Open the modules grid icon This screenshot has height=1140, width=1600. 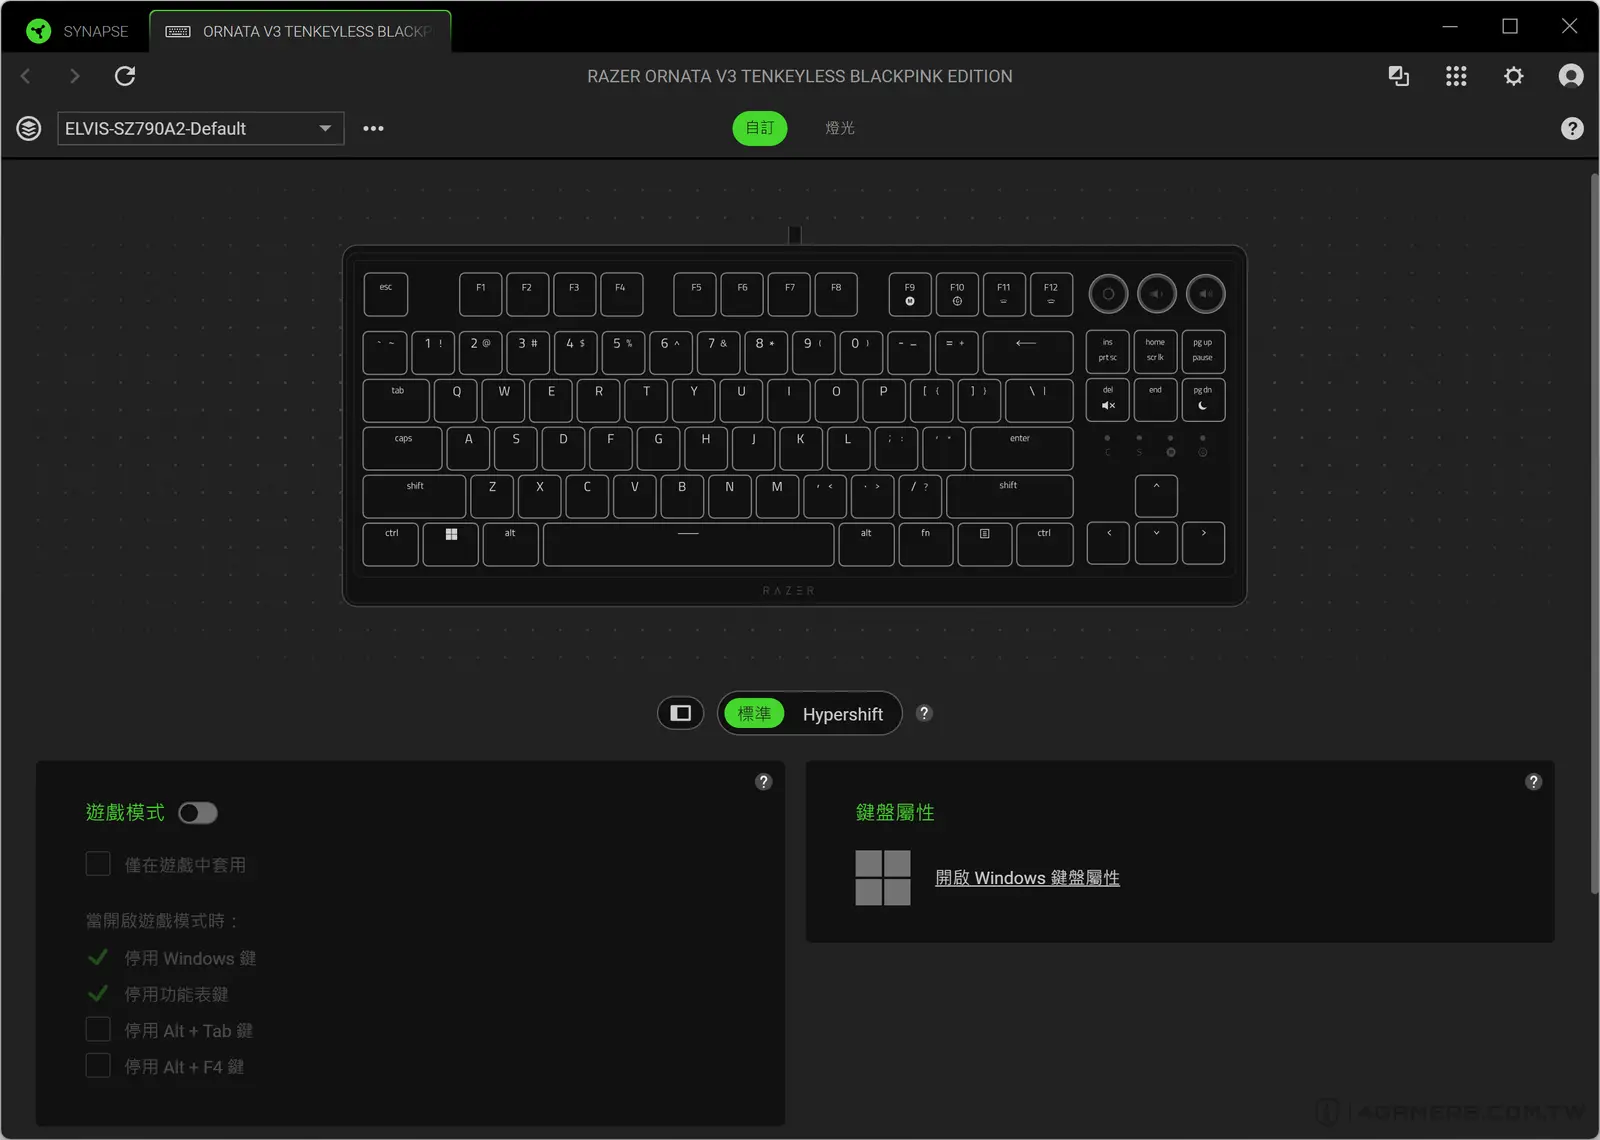[1456, 76]
